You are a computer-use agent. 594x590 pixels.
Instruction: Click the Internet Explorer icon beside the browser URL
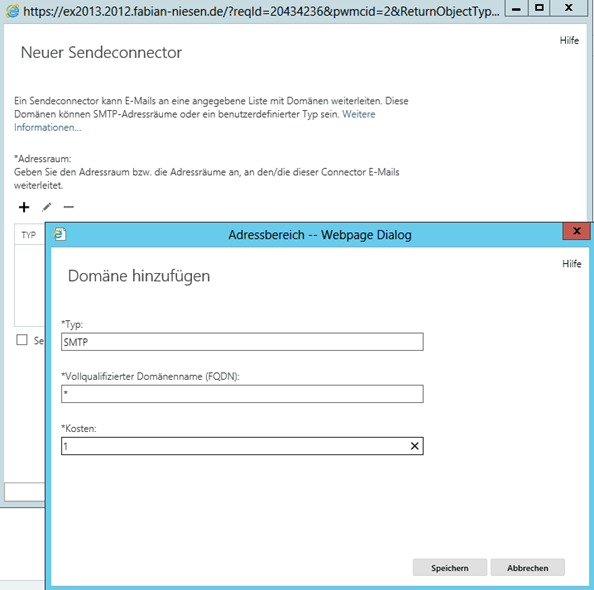pos(13,11)
